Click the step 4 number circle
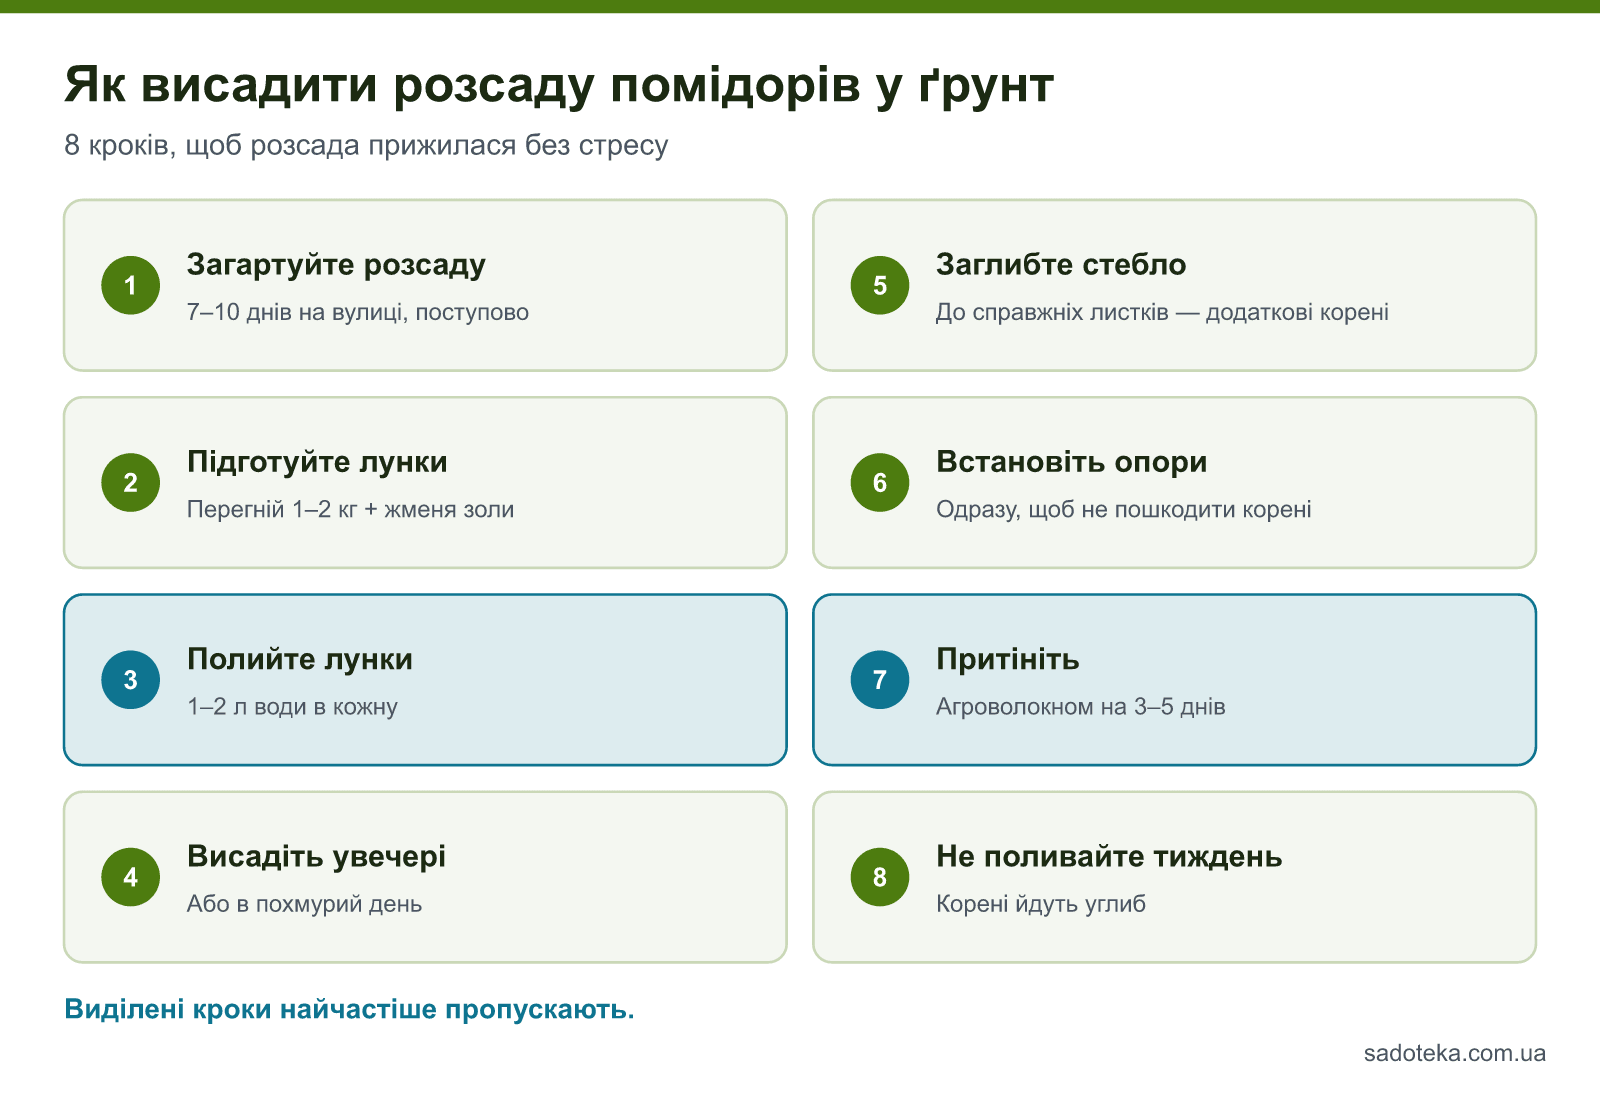Screen dimensions: 1600x1093 click(x=130, y=877)
